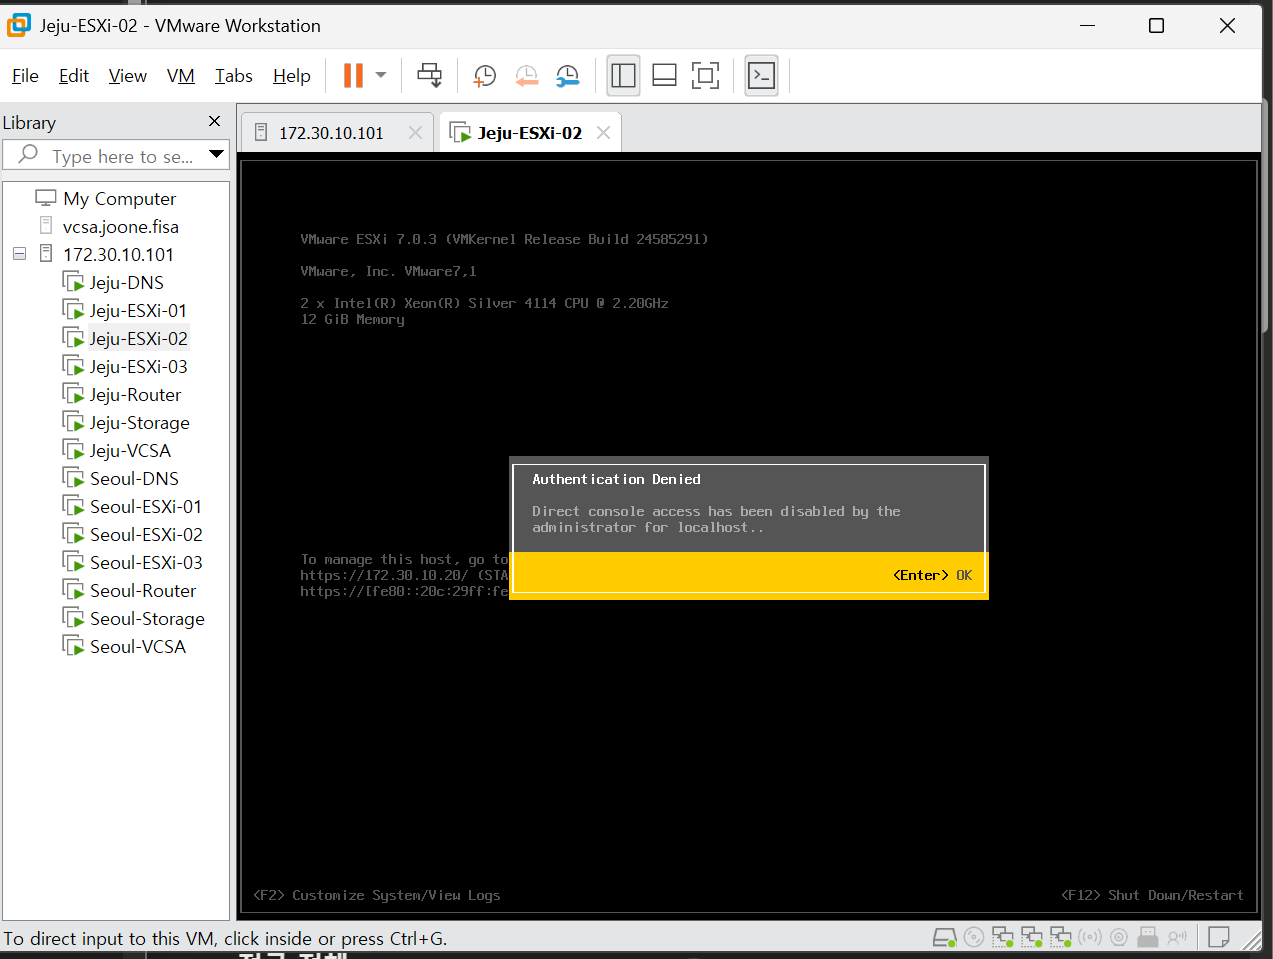This screenshot has height=959, width=1273.
Task: Select the Jeju-ESXi-02 tab
Action: pos(530,133)
